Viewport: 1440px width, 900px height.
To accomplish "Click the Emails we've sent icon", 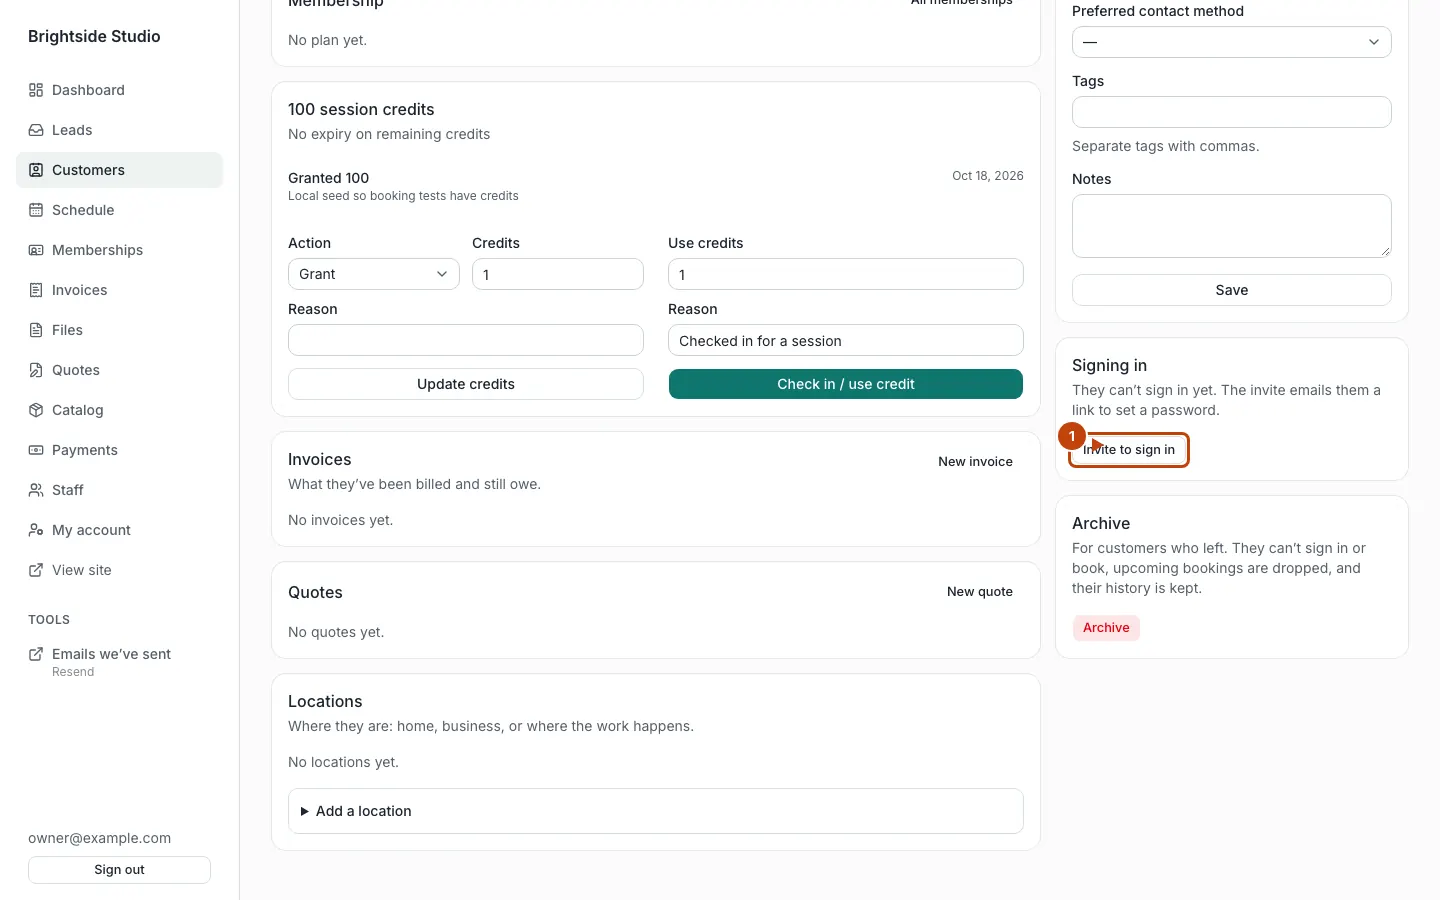I will [36, 654].
